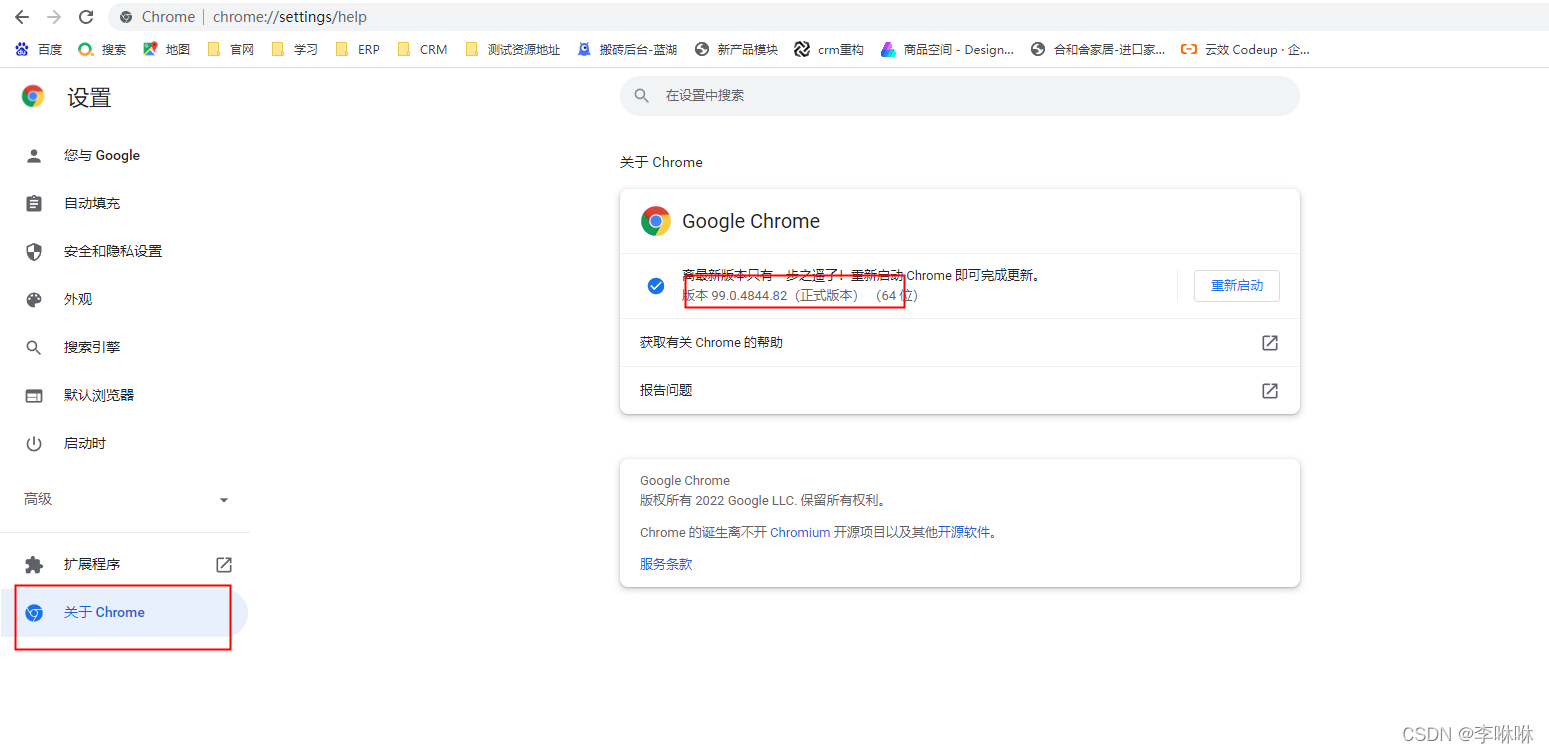Image resolution: width=1549 pixels, height=753 pixels.
Task: Open the 报告问题 row
Action: (x=960, y=391)
